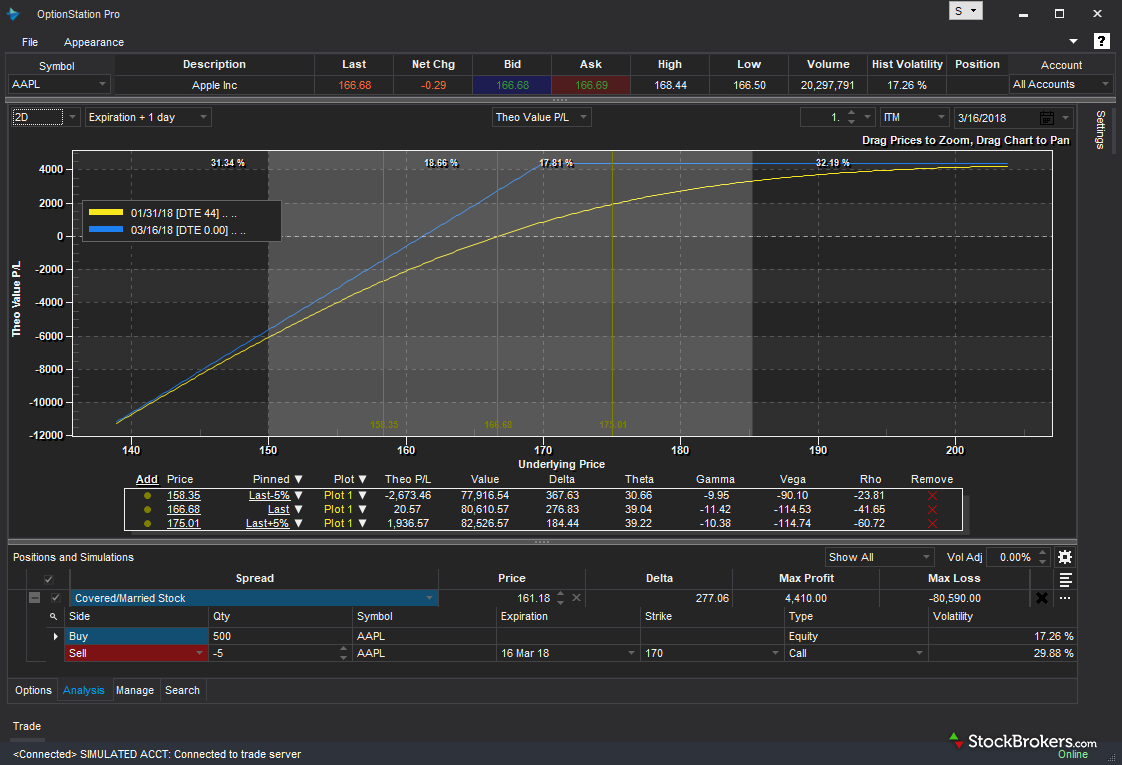Image resolution: width=1122 pixels, height=765 pixels.
Task: Open the Theo Value P/L dropdown
Action: [x=542, y=118]
